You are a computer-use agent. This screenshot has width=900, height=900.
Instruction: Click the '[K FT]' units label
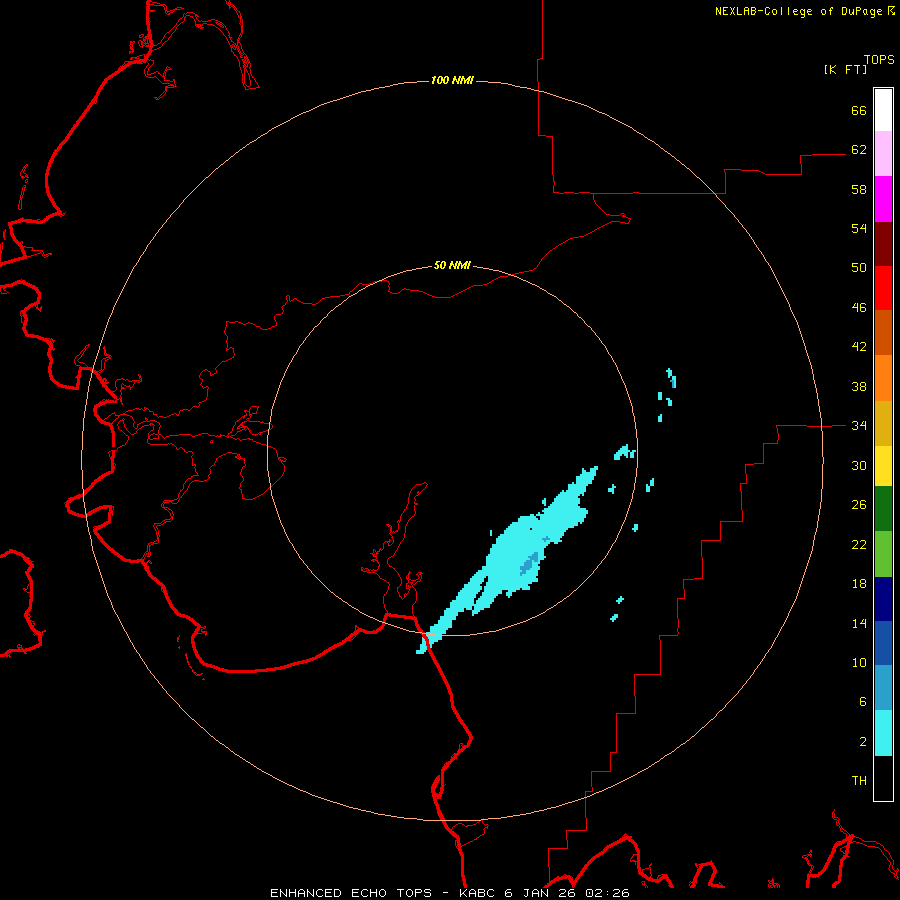click(x=845, y=69)
